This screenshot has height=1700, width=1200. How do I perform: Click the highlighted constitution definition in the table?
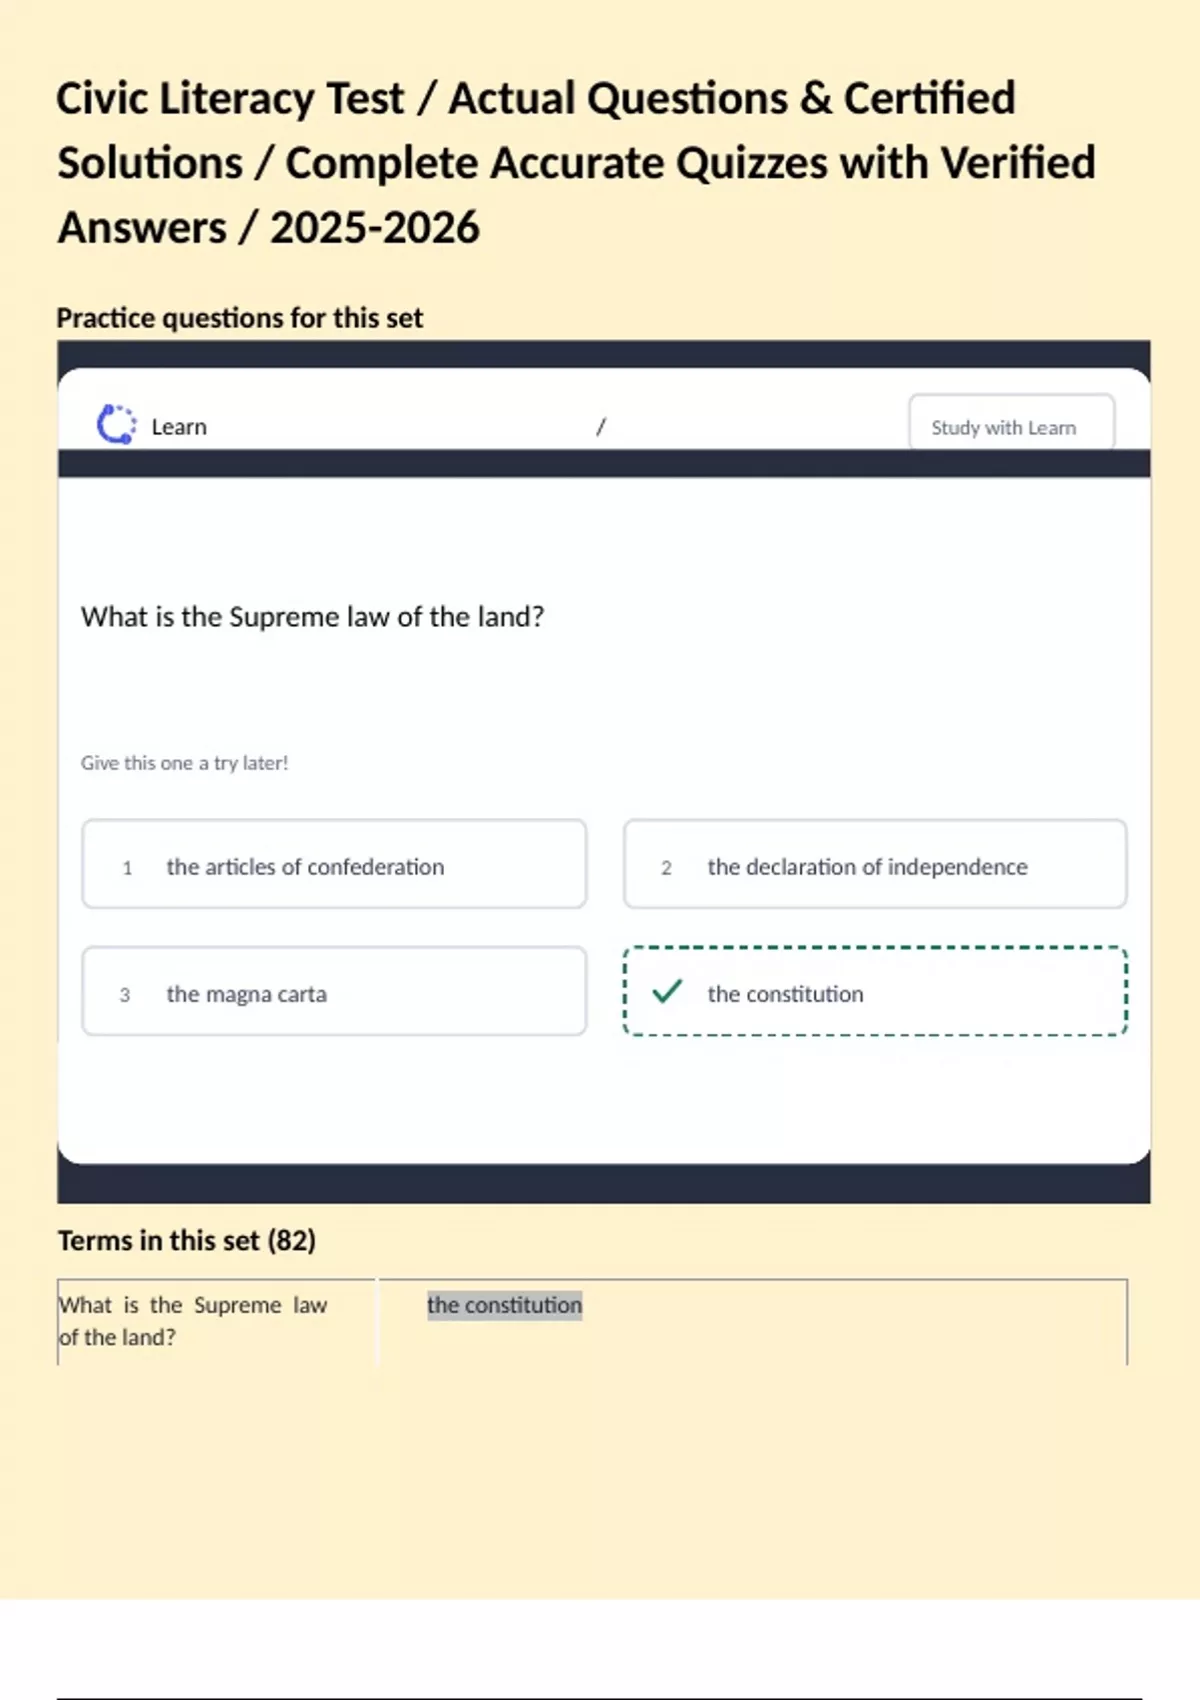click(504, 1305)
